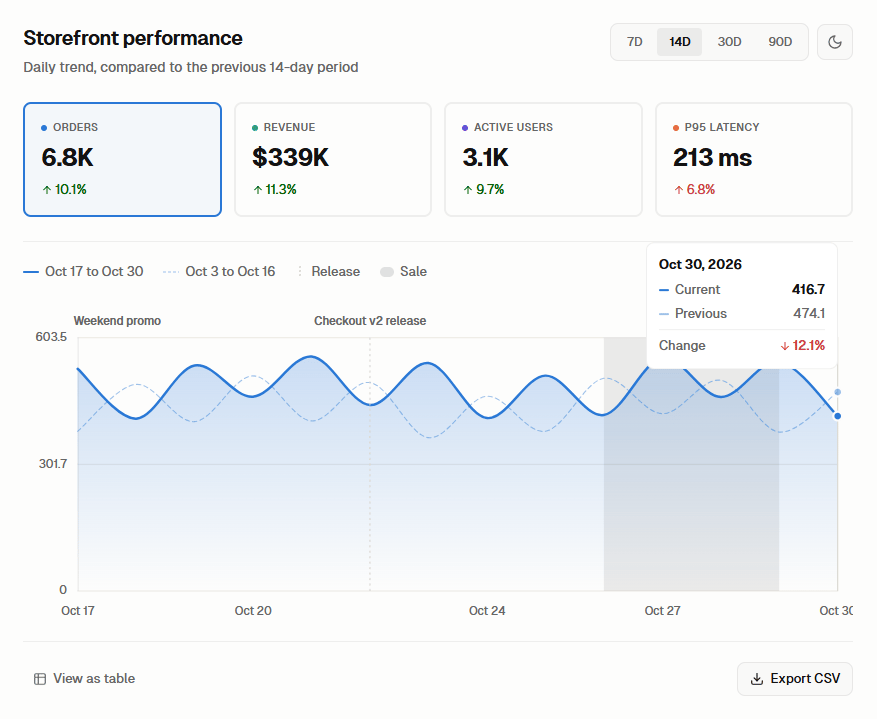This screenshot has width=877, height=719.
Task: Select the P95 Latency metric card
Action: click(x=753, y=159)
